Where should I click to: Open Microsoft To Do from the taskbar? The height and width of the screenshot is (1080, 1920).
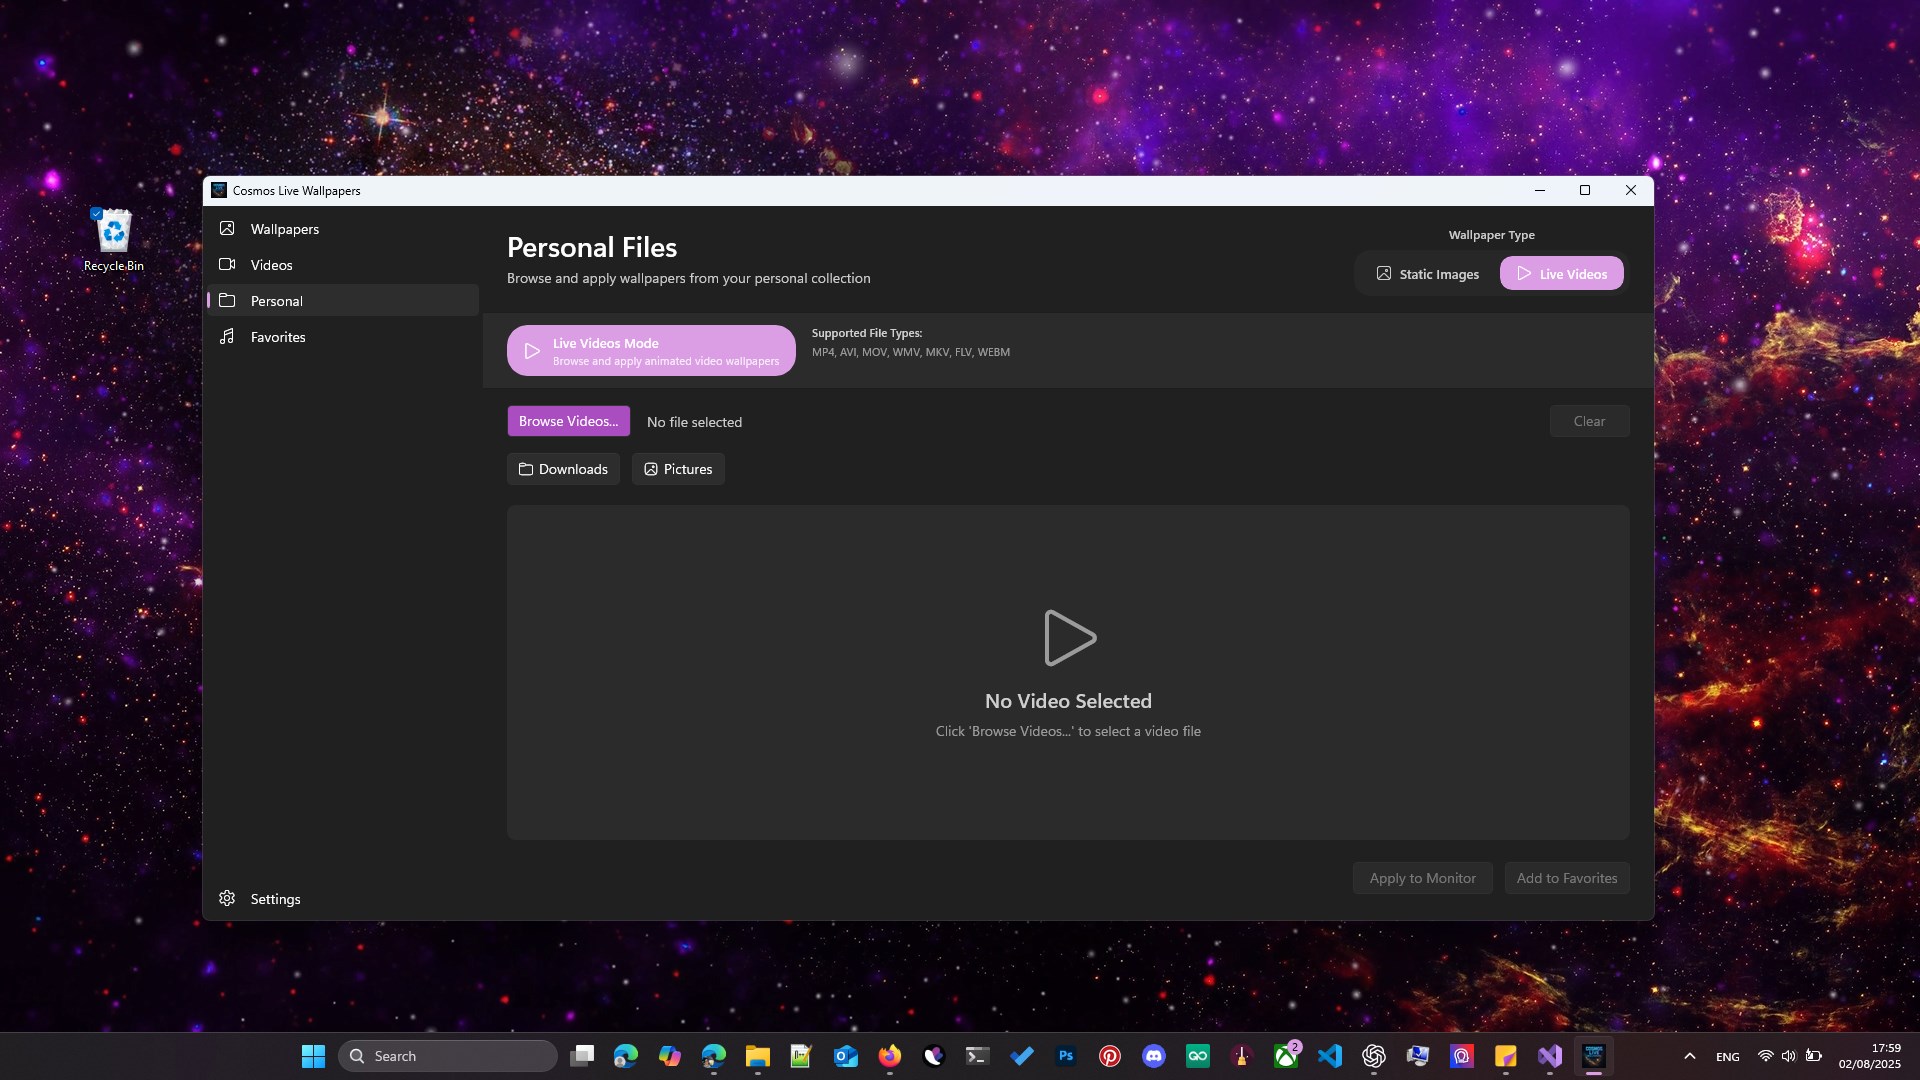click(x=1022, y=1056)
